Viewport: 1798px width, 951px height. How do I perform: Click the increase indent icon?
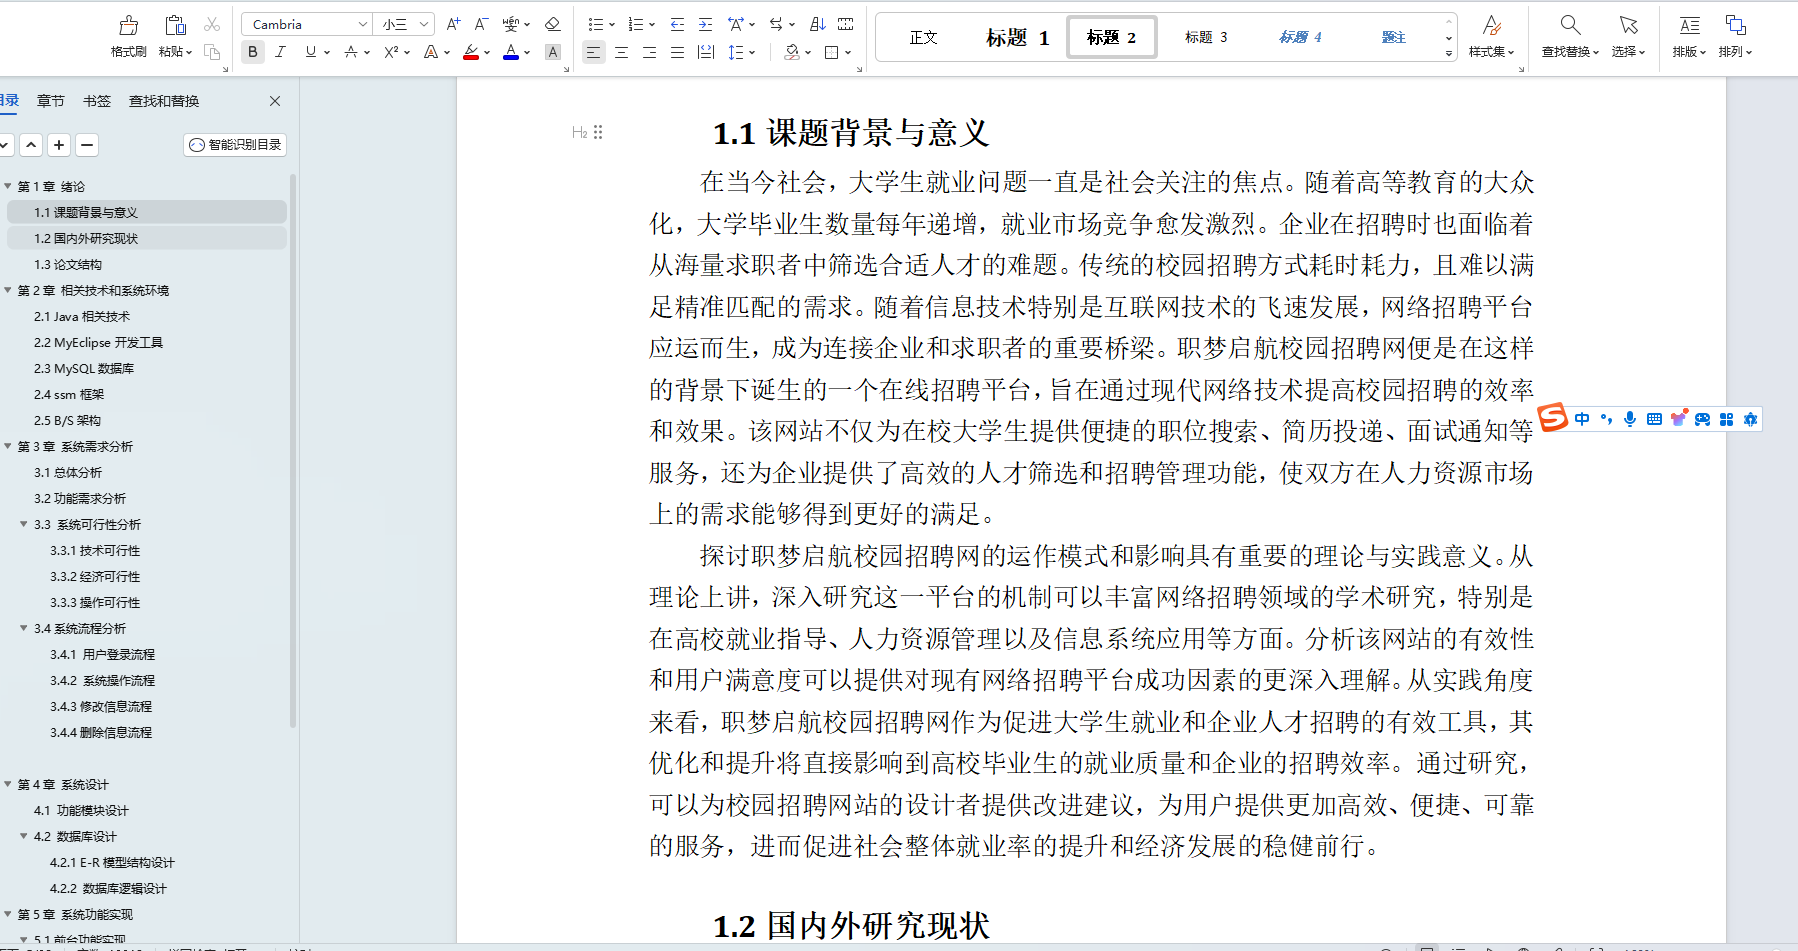pos(705,24)
